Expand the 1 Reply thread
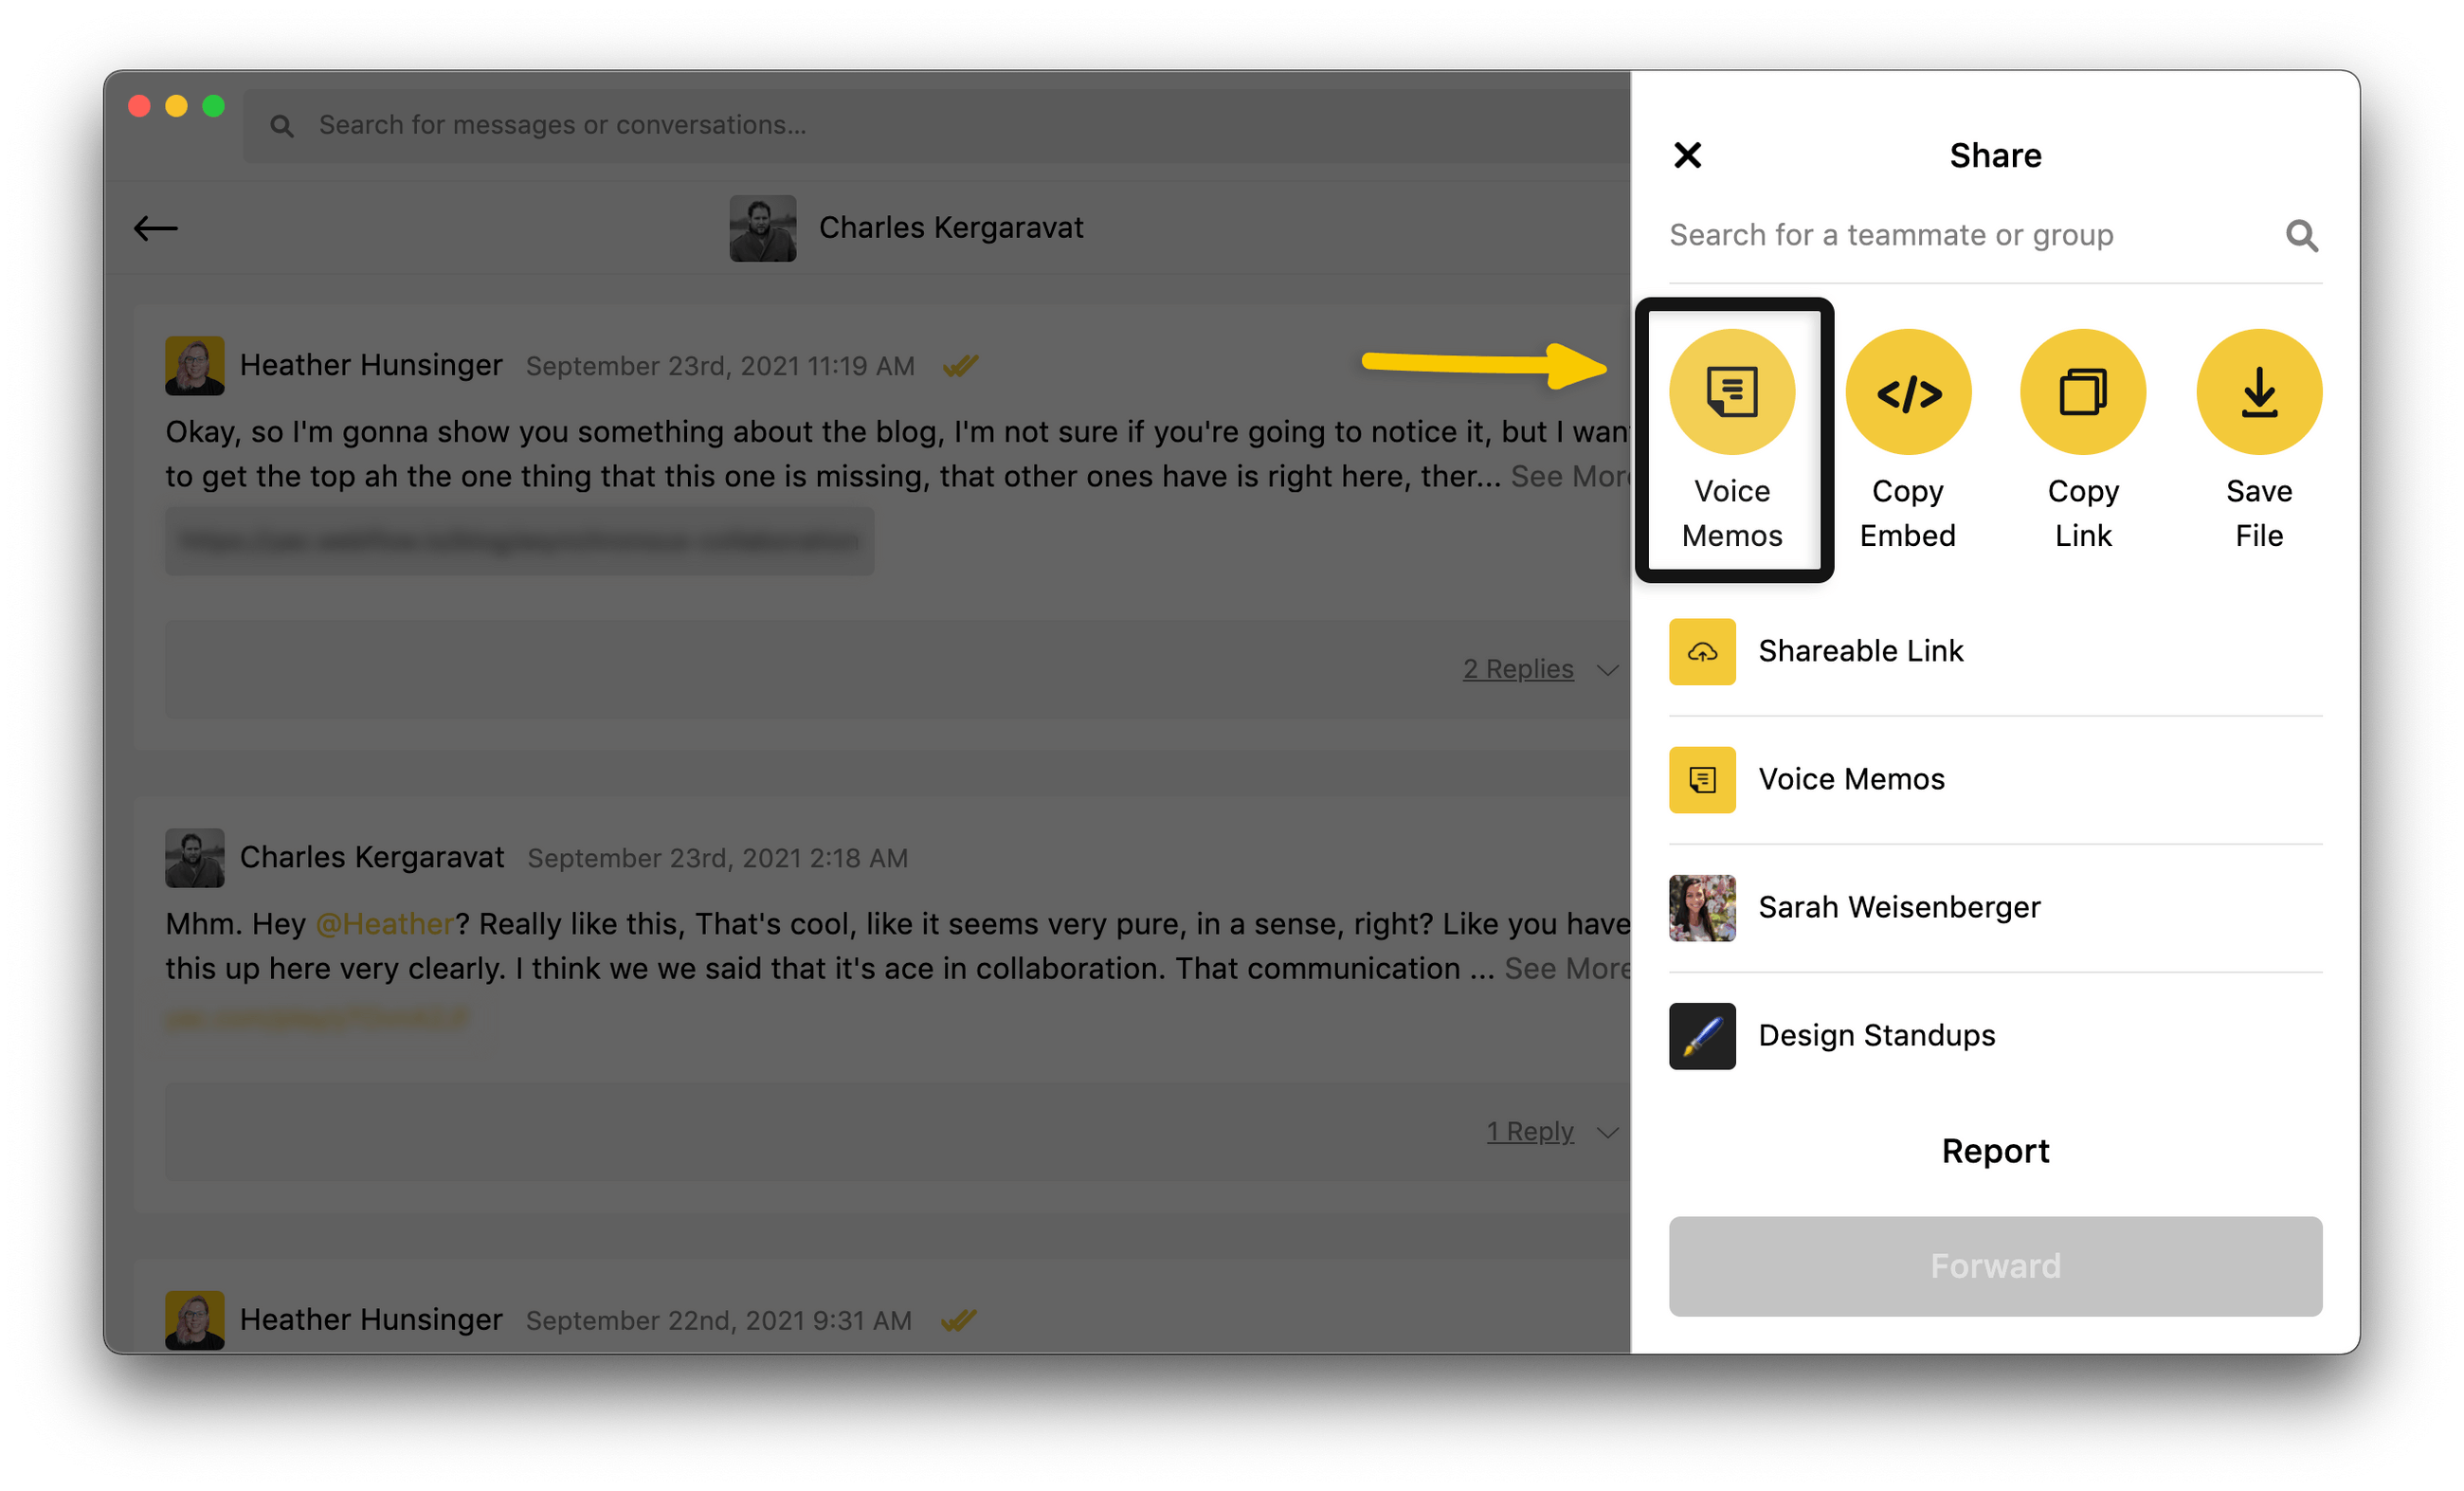The height and width of the screenshot is (1491, 2464). (x=1530, y=1131)
